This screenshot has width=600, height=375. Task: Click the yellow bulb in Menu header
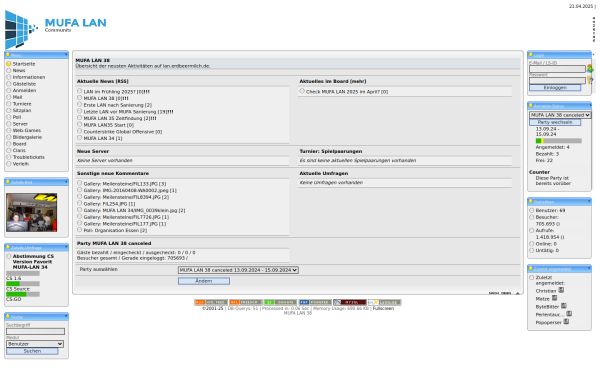pyautogui.click(x=8, y=55)
